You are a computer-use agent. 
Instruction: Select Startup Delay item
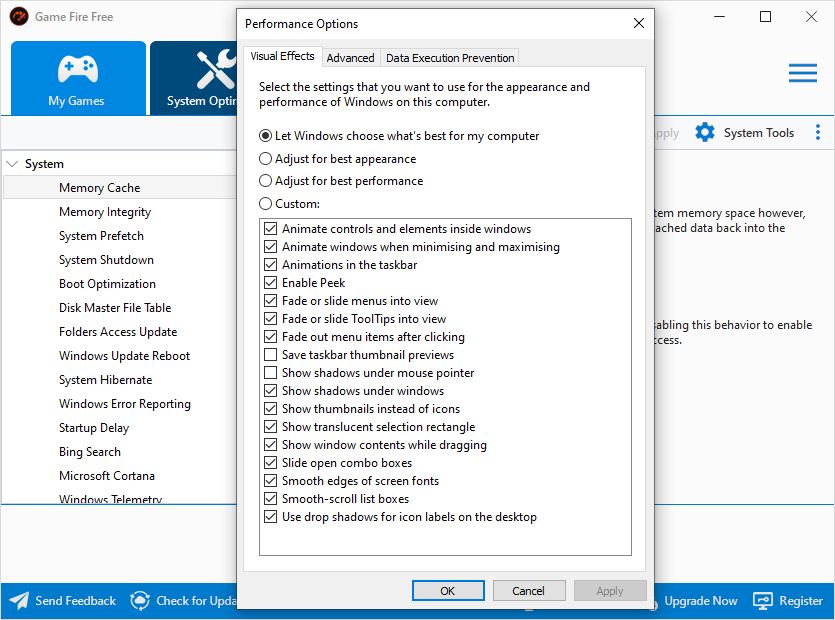click(94, 428)
